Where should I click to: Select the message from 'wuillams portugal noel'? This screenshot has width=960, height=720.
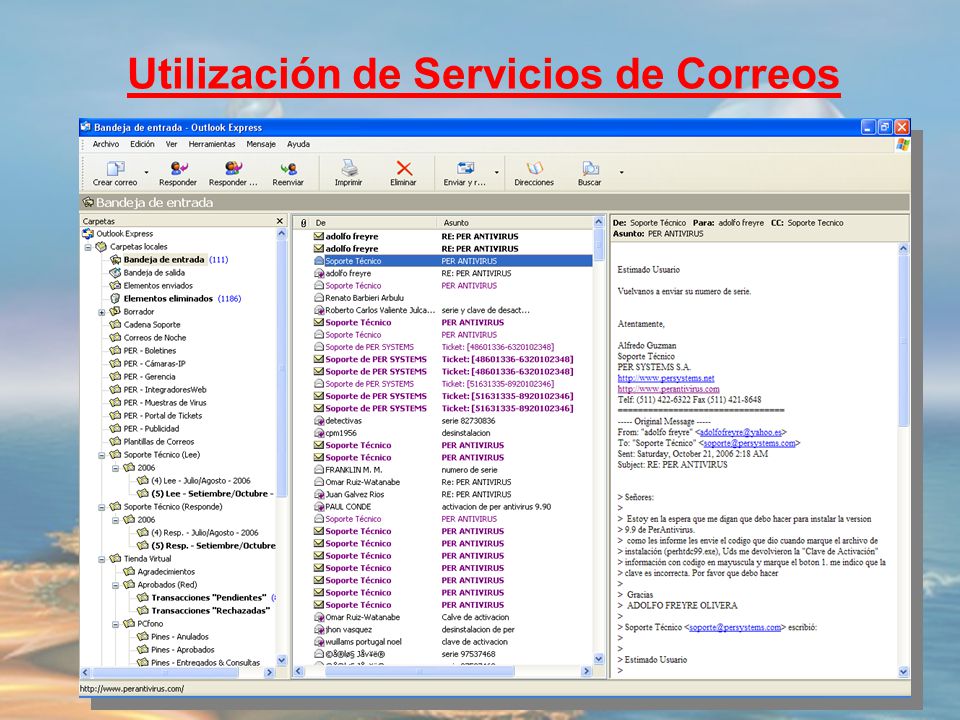pos(453,642)
